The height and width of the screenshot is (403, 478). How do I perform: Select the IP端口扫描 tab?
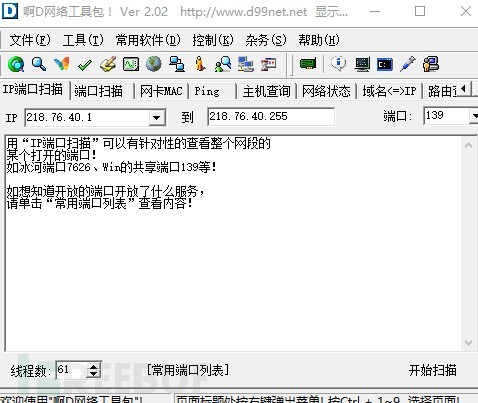pos(33,90)
